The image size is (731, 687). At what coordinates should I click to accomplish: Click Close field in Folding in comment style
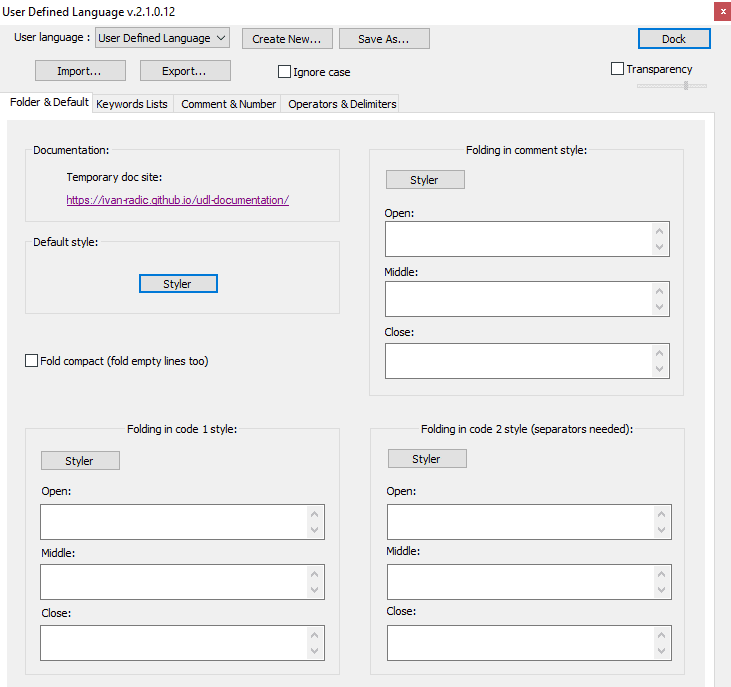tap(527, 361)
